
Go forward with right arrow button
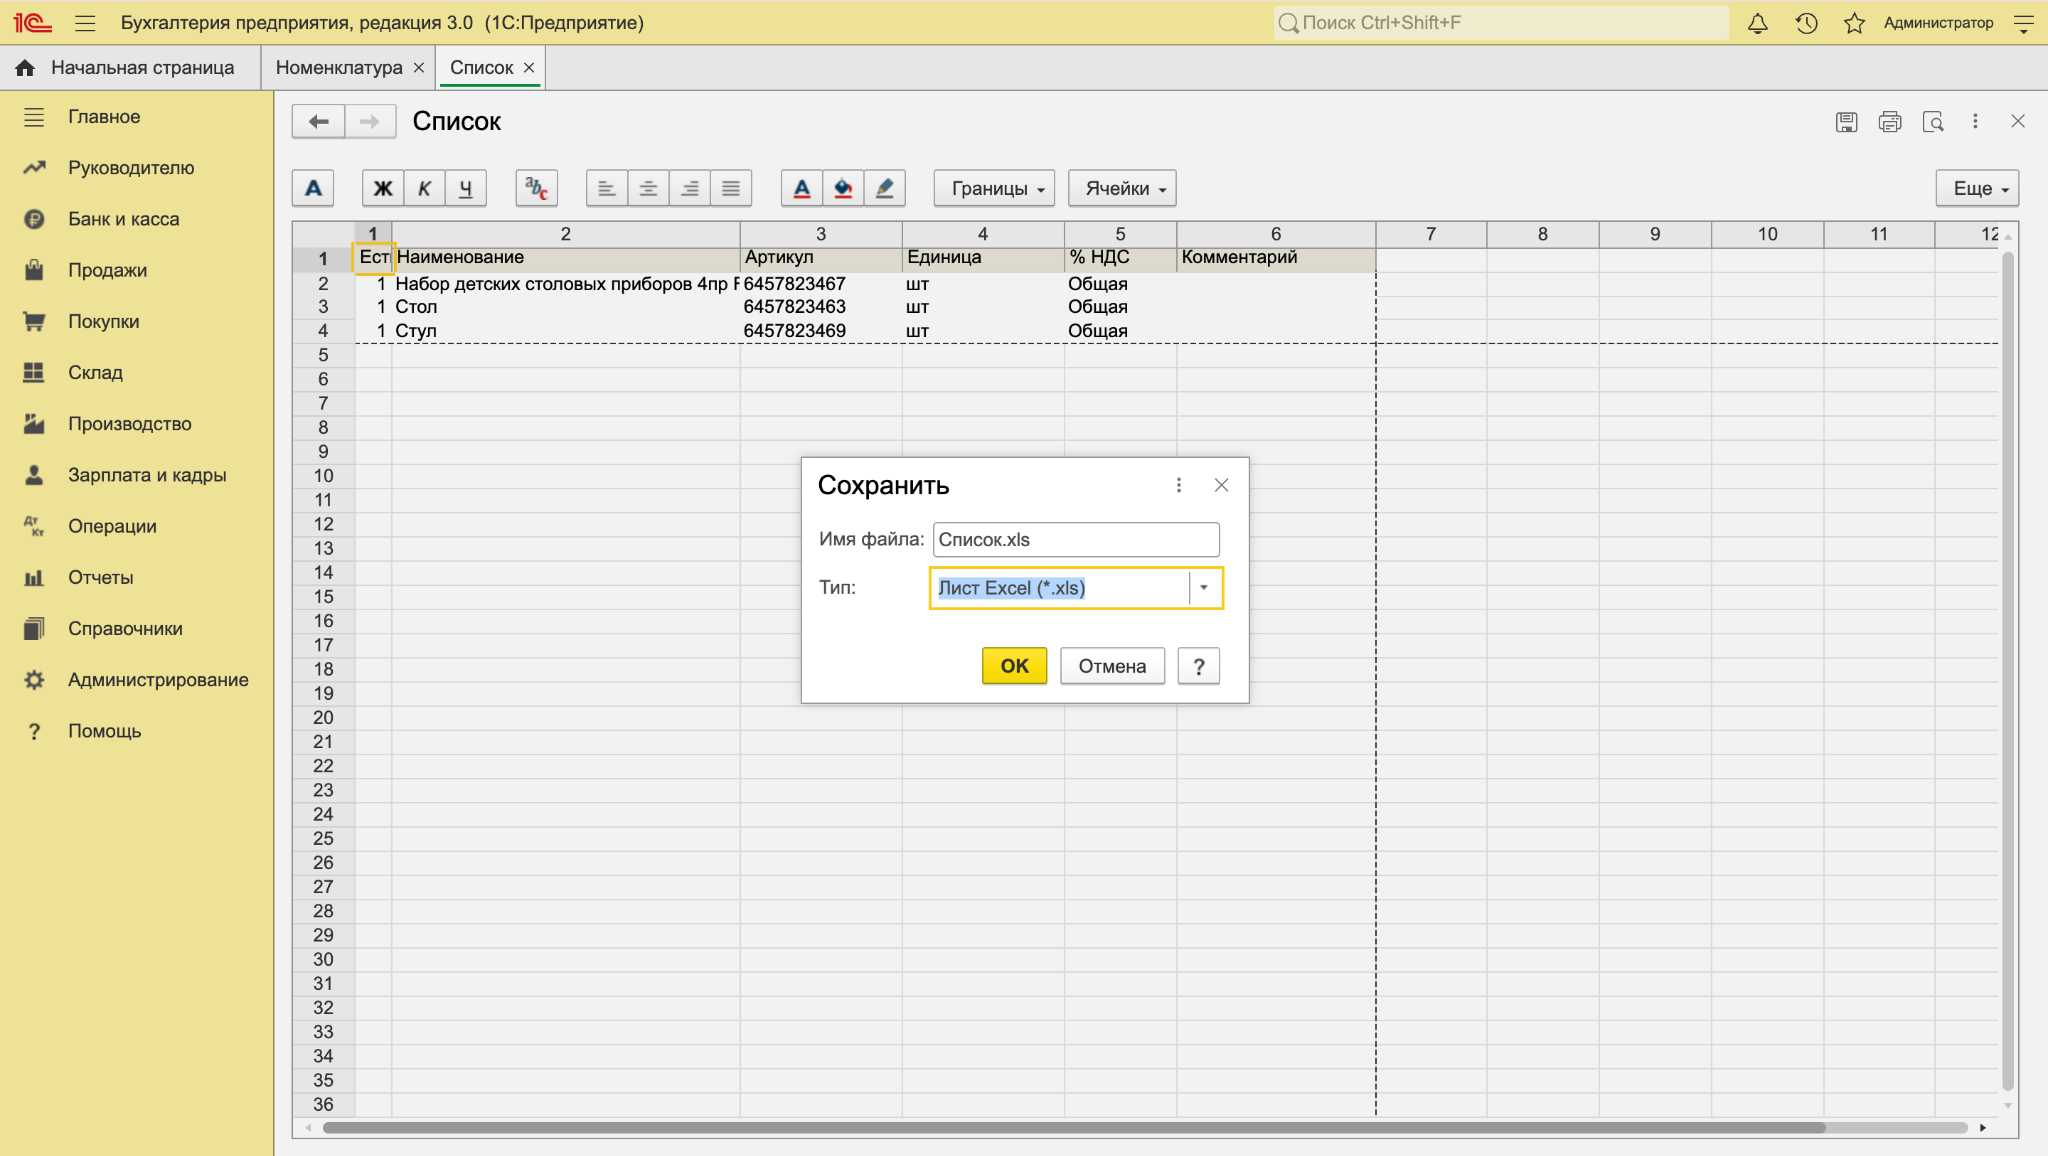[370, 121]
